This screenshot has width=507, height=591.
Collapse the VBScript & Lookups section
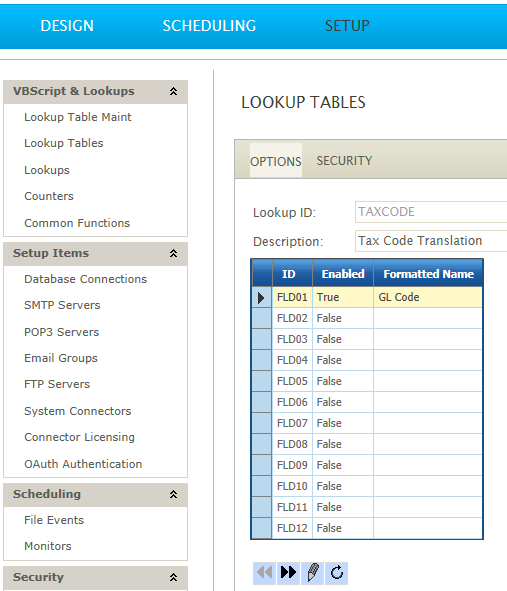[173, 91]
